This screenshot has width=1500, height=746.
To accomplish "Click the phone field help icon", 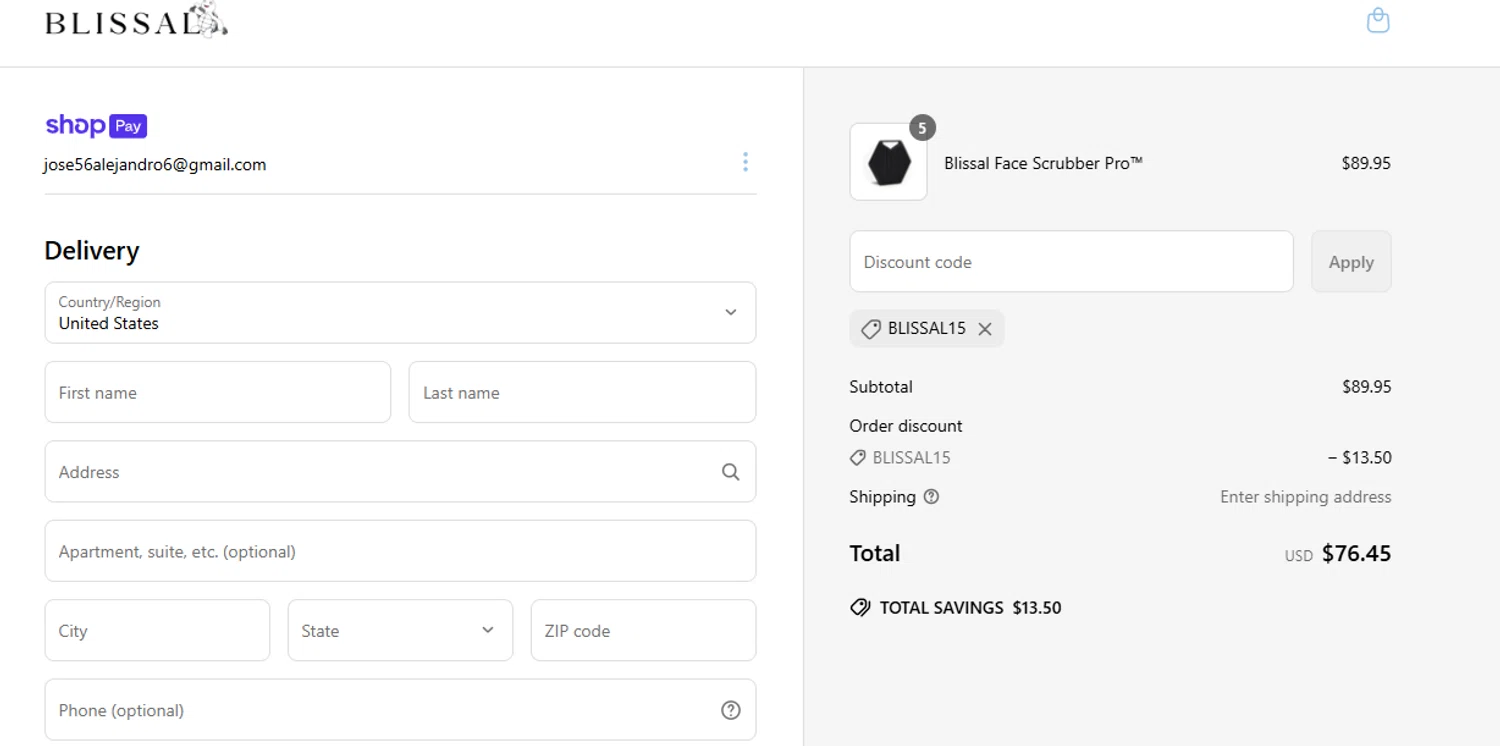I will coord(731,710).
